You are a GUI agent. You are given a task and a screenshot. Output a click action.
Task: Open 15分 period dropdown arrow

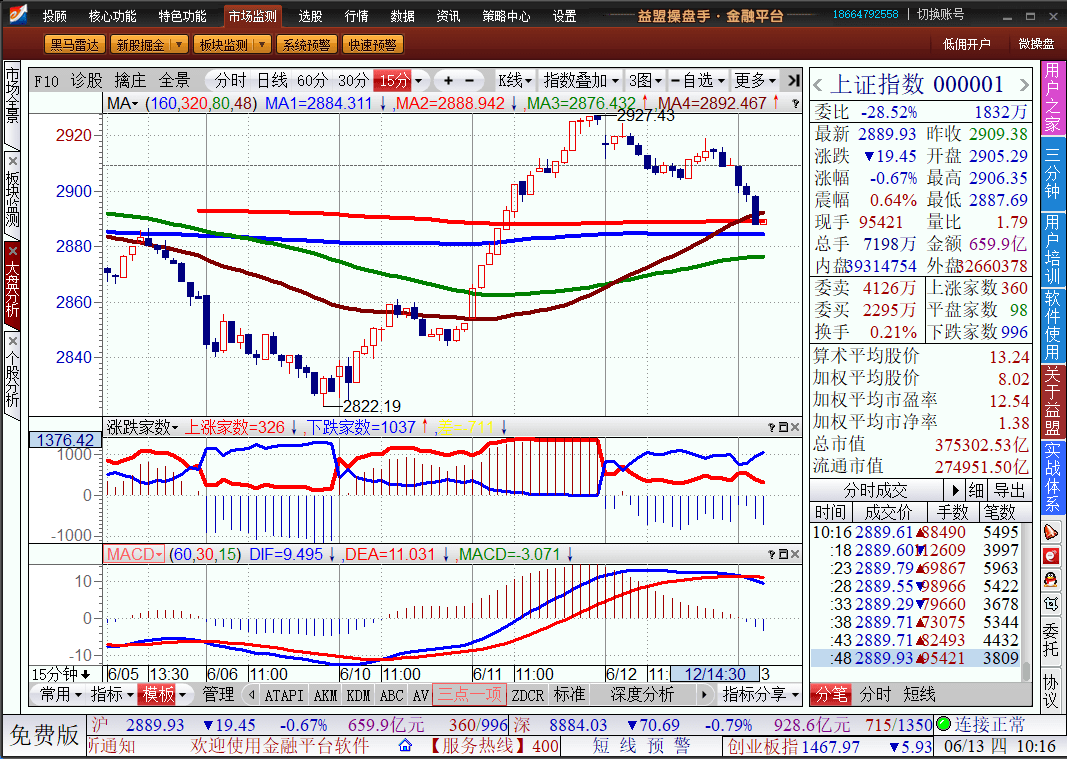click(x=418, y=81)
